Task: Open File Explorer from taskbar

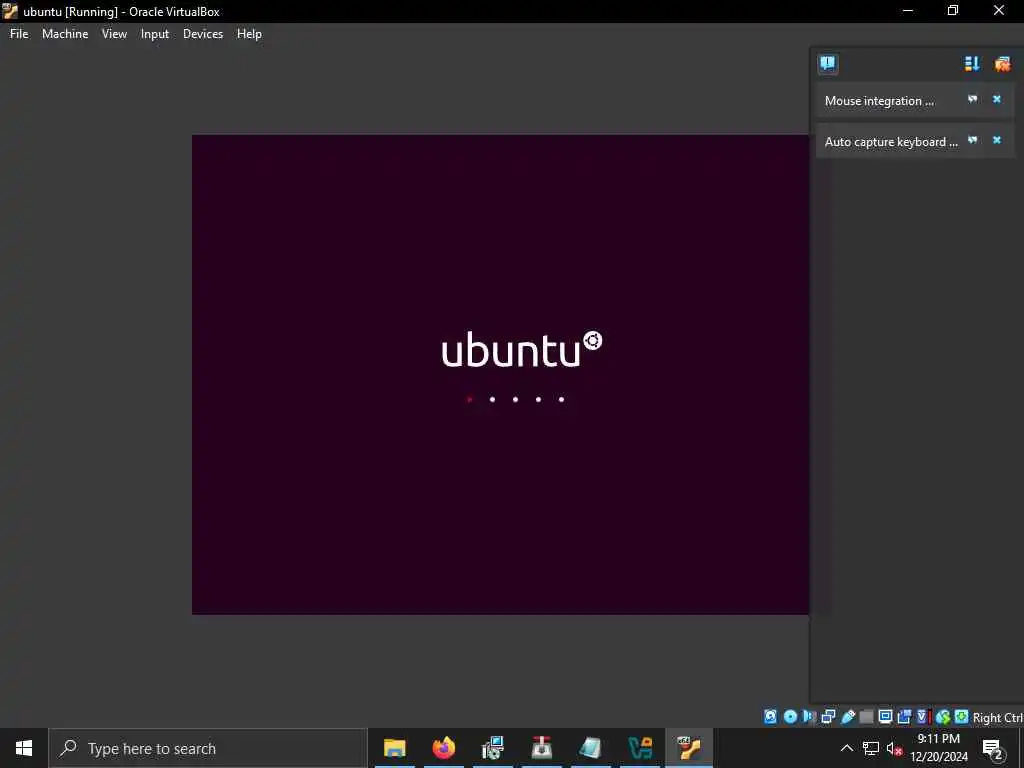Action: tap(394, 748)
